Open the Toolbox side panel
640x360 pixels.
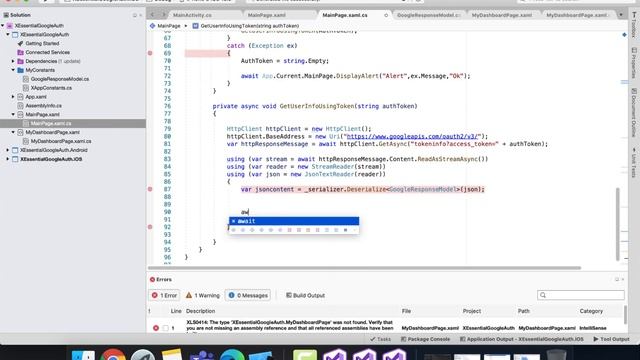[634, 25]
